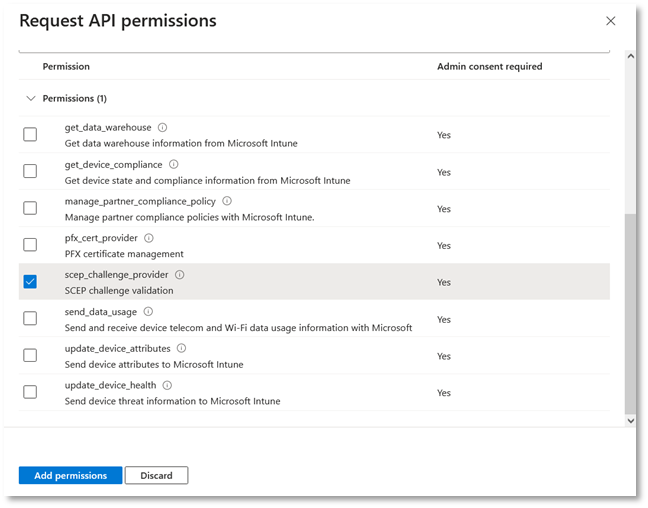Screen dimensions: 648x508
Task: Click info icon beside get_device_compliance
Action: pos(173,164)
